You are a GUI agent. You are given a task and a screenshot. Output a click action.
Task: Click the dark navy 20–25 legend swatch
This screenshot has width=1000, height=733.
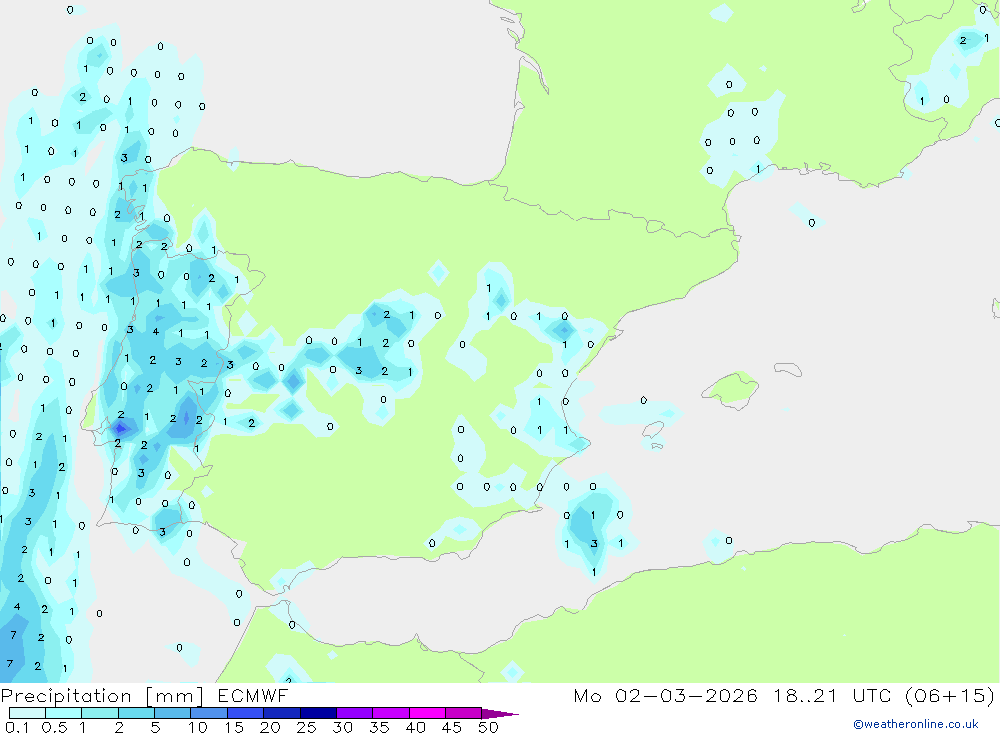pyautogui.click(x=282, y=714)
